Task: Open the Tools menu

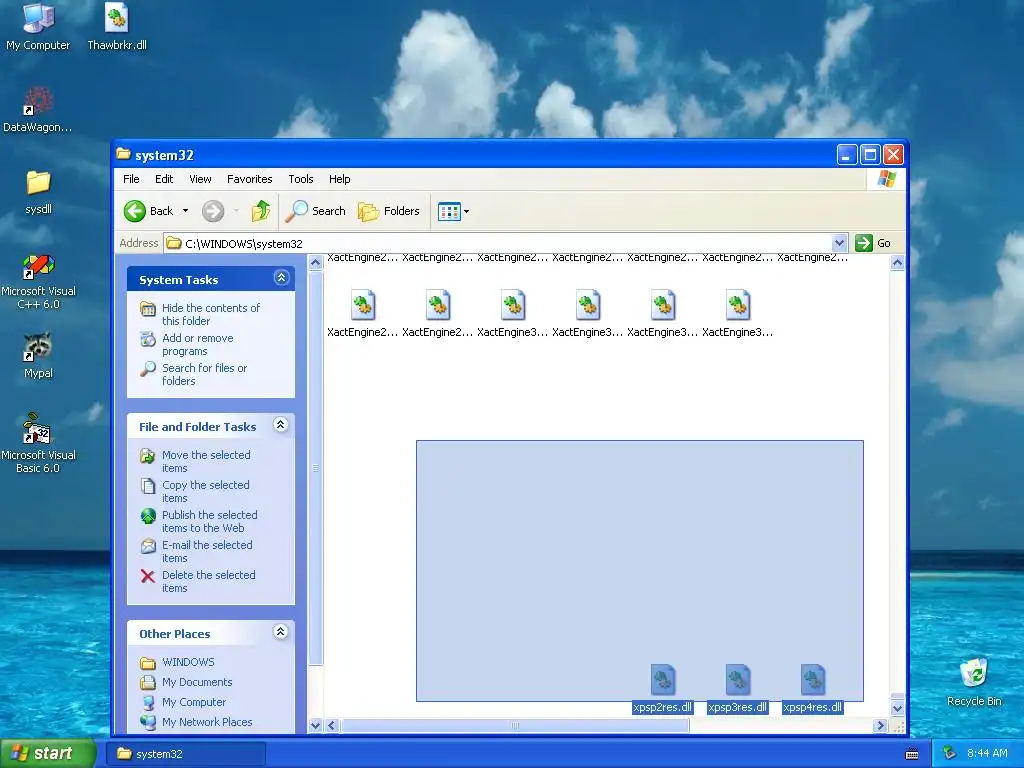Action: click(x=300, y=179)
